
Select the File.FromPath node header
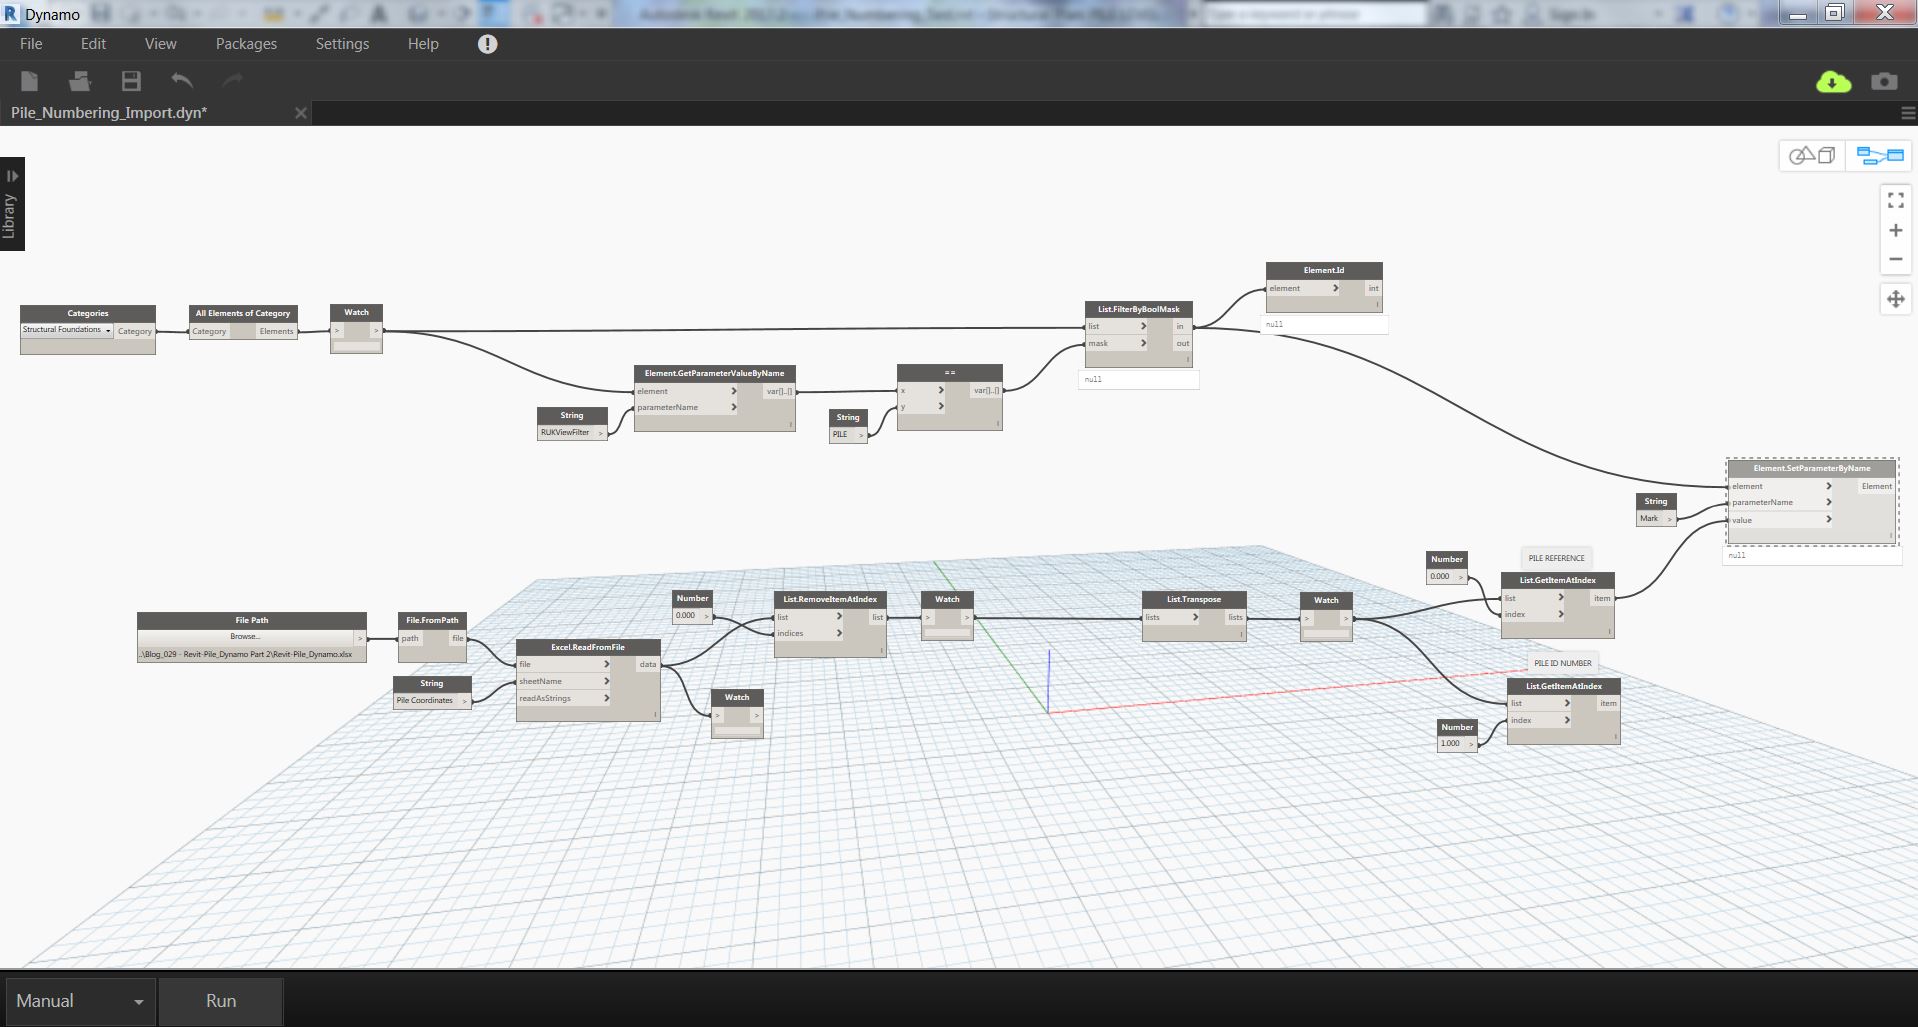(432, 620)
